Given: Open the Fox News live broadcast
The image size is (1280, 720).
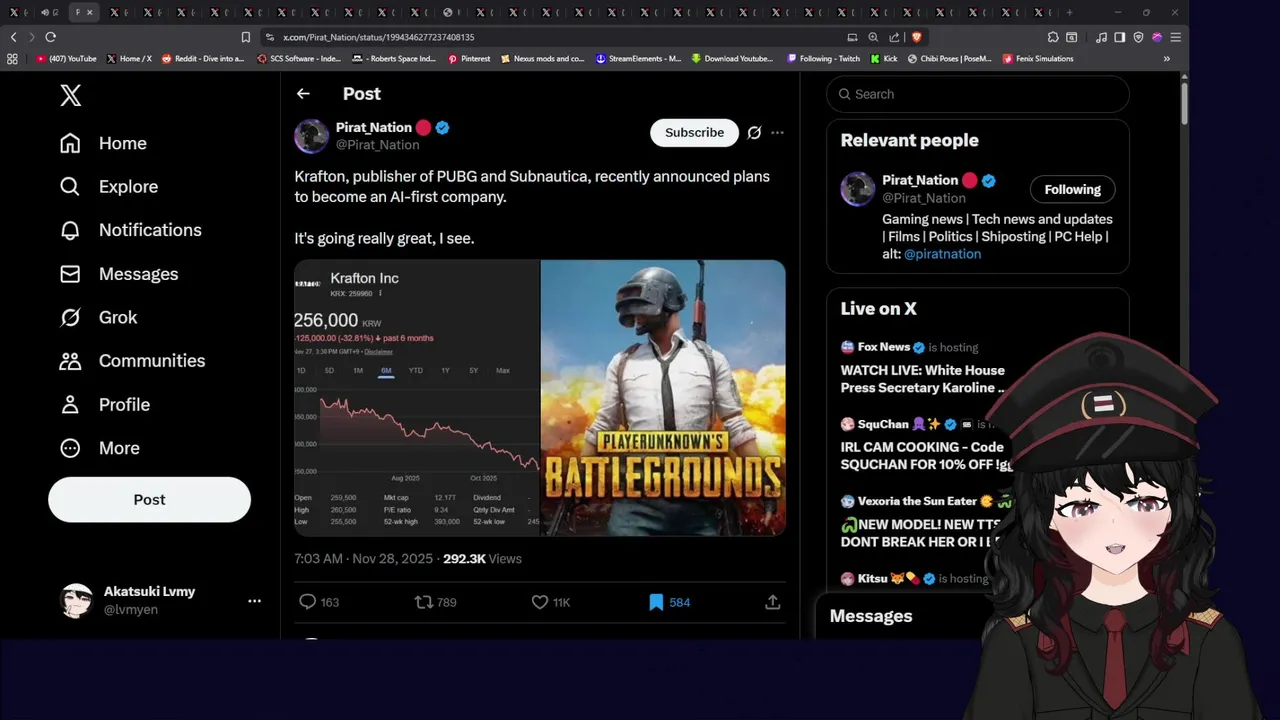Looking at the screenshot, I should (x=923, y=369).
